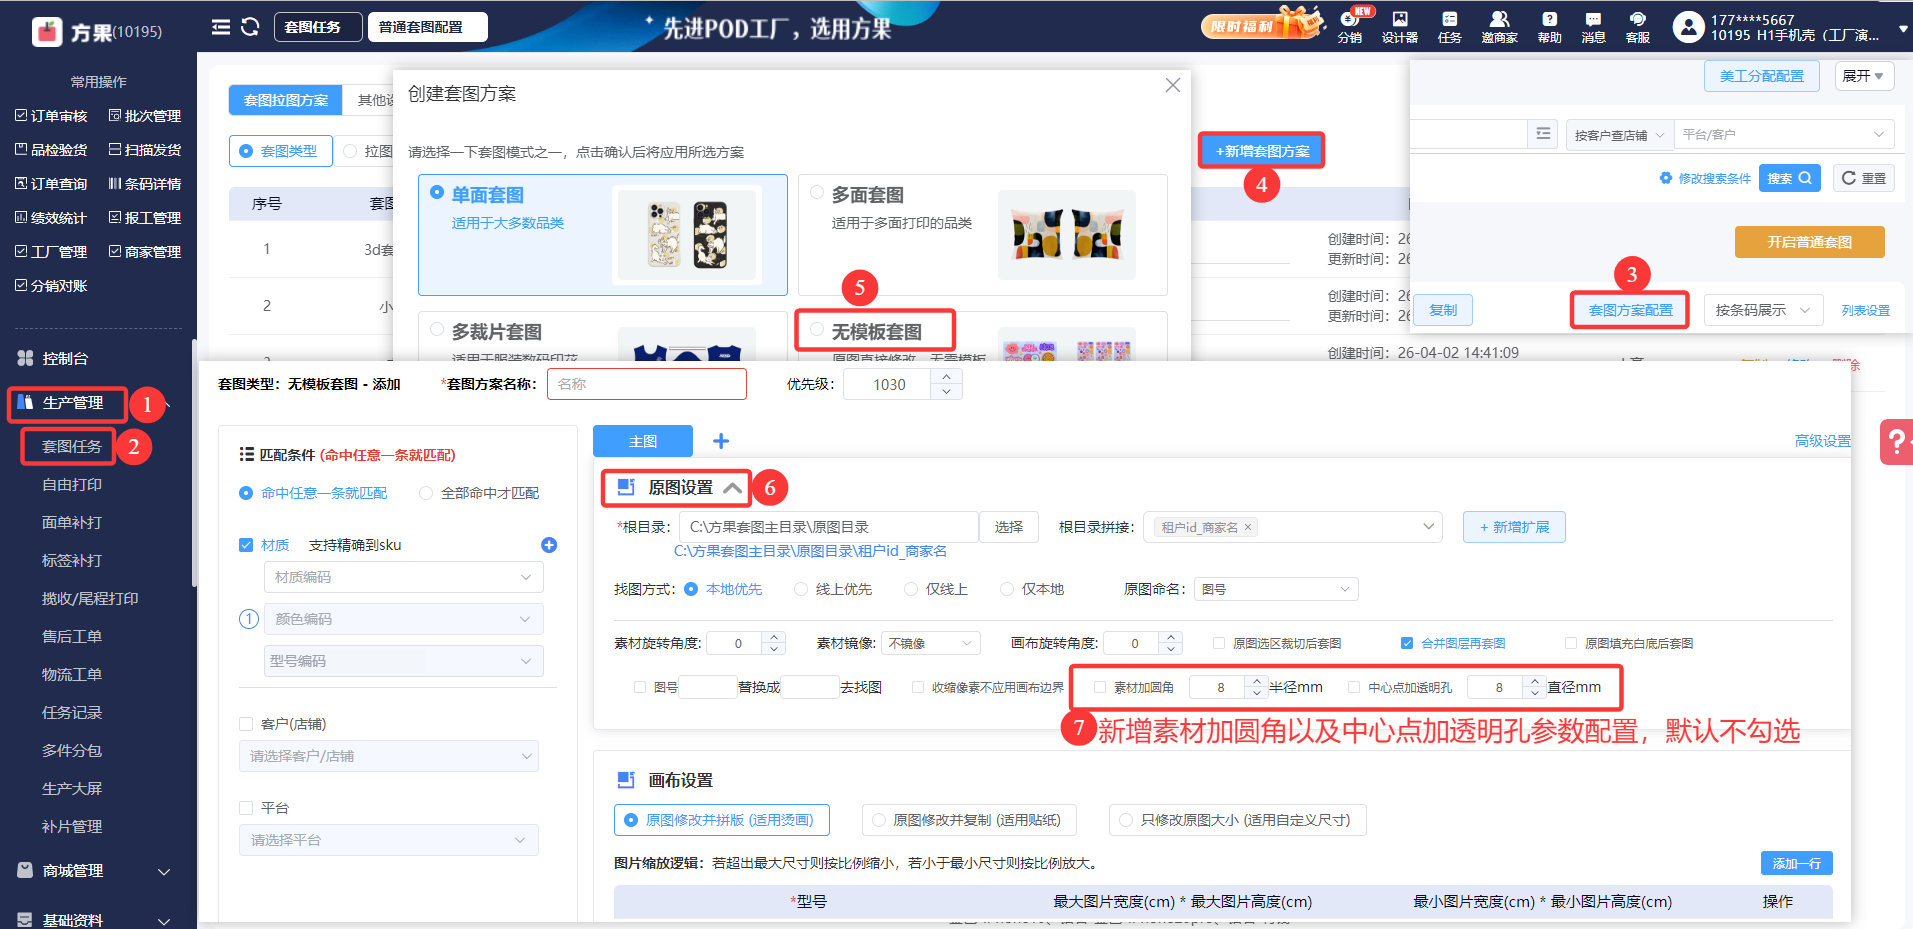The height and width of the screenshot is (929, 1913).
Task: Open 绩效统计 shortcut
Action: (x=51, y=218)
